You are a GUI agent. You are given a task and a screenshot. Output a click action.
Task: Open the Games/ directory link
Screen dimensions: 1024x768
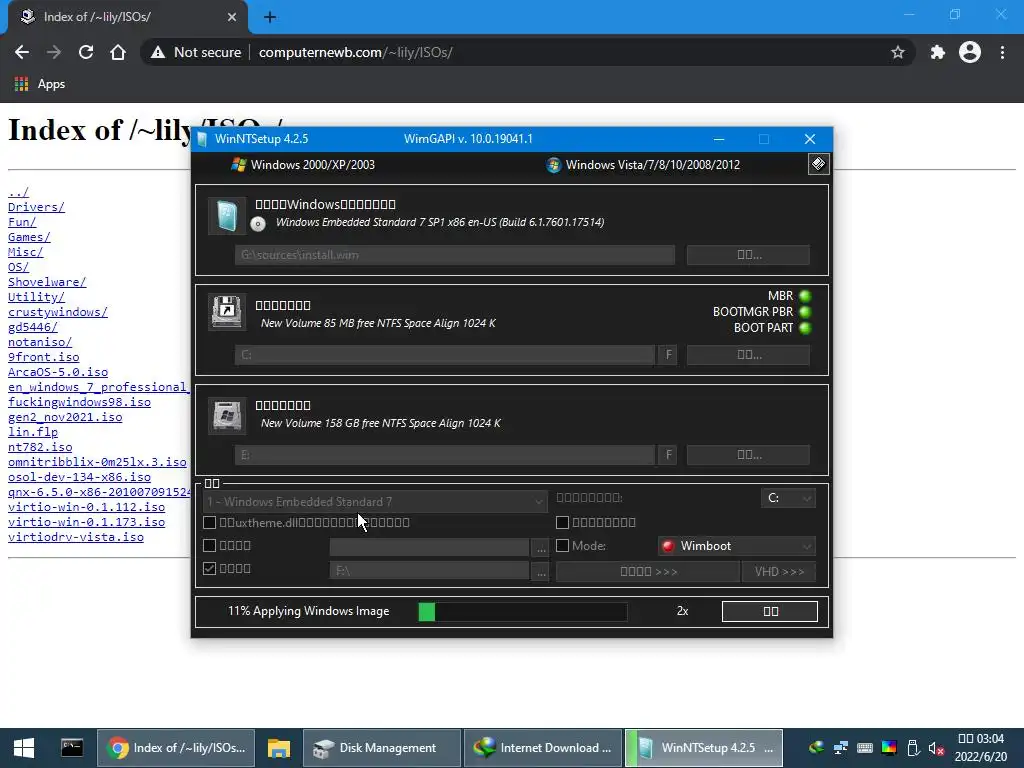pos(29,237)
